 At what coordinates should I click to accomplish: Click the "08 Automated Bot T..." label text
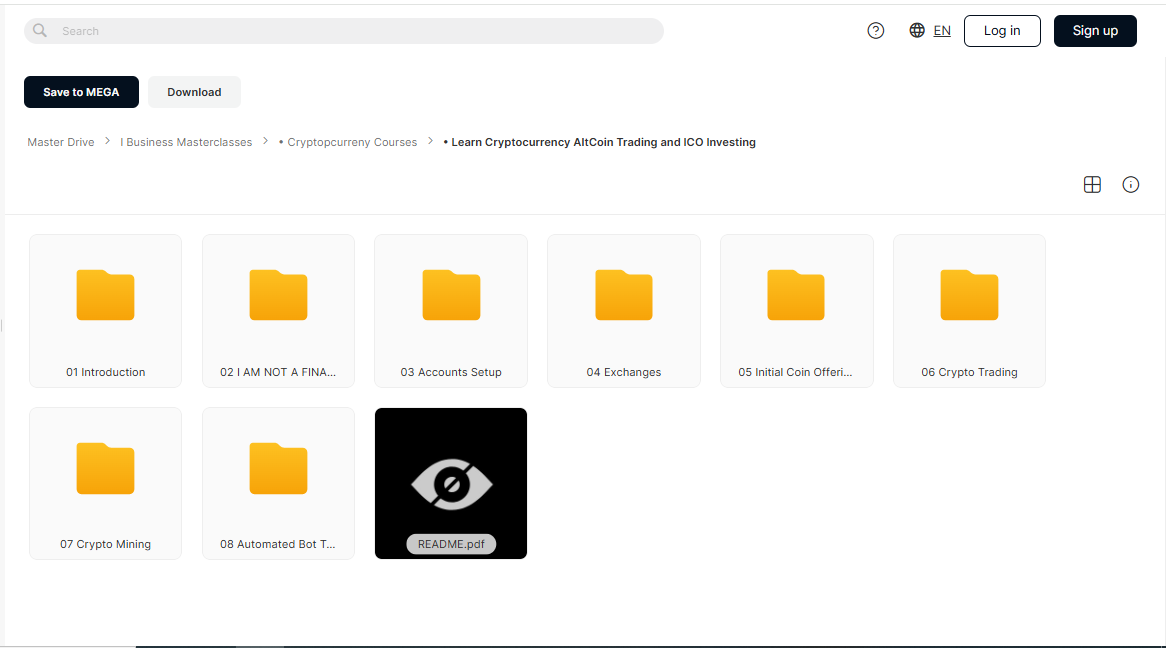278,544
